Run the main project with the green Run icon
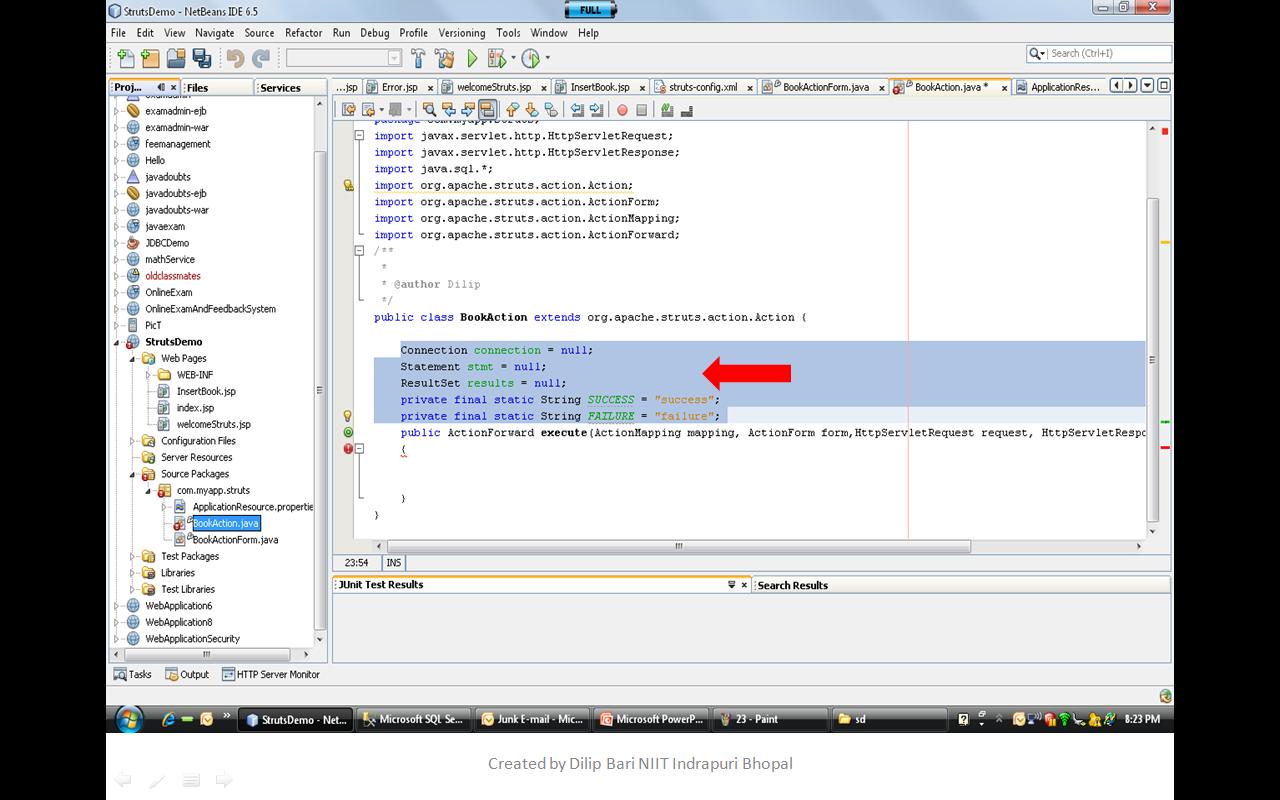Viewport: 1280px width, 800px height. [x=472, y=57]
